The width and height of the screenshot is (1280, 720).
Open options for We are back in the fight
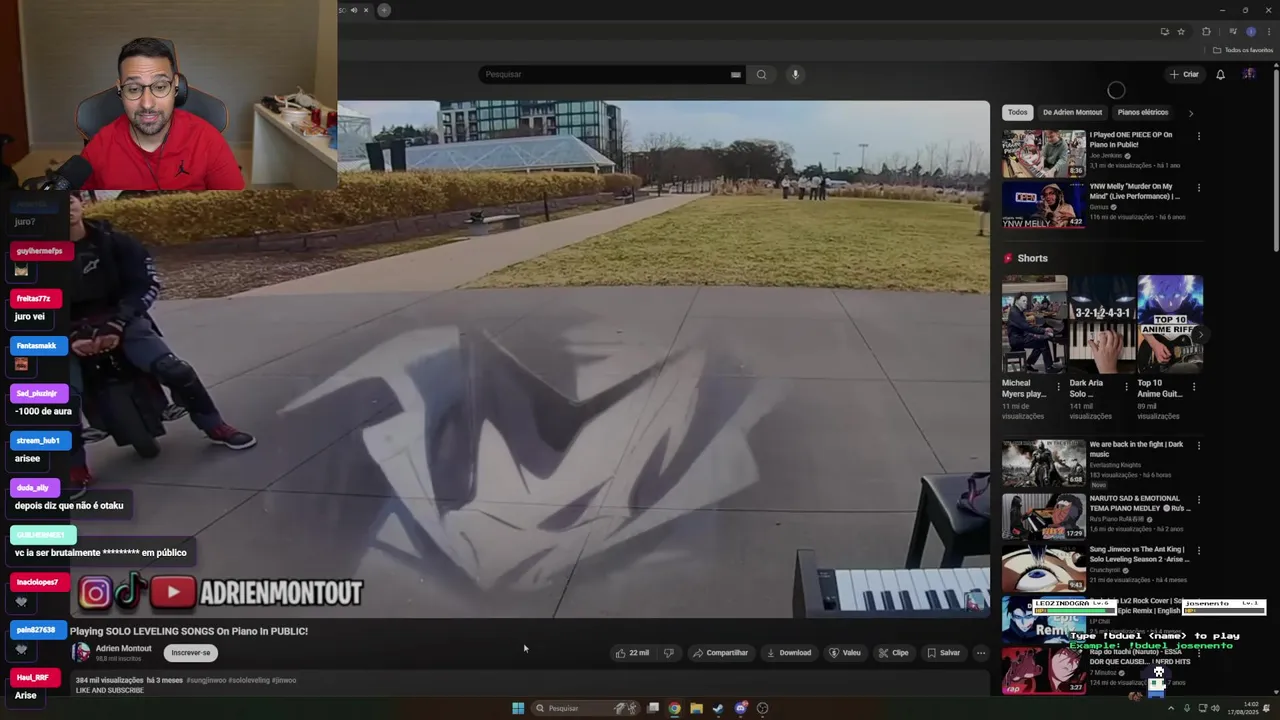[1198, 446]
